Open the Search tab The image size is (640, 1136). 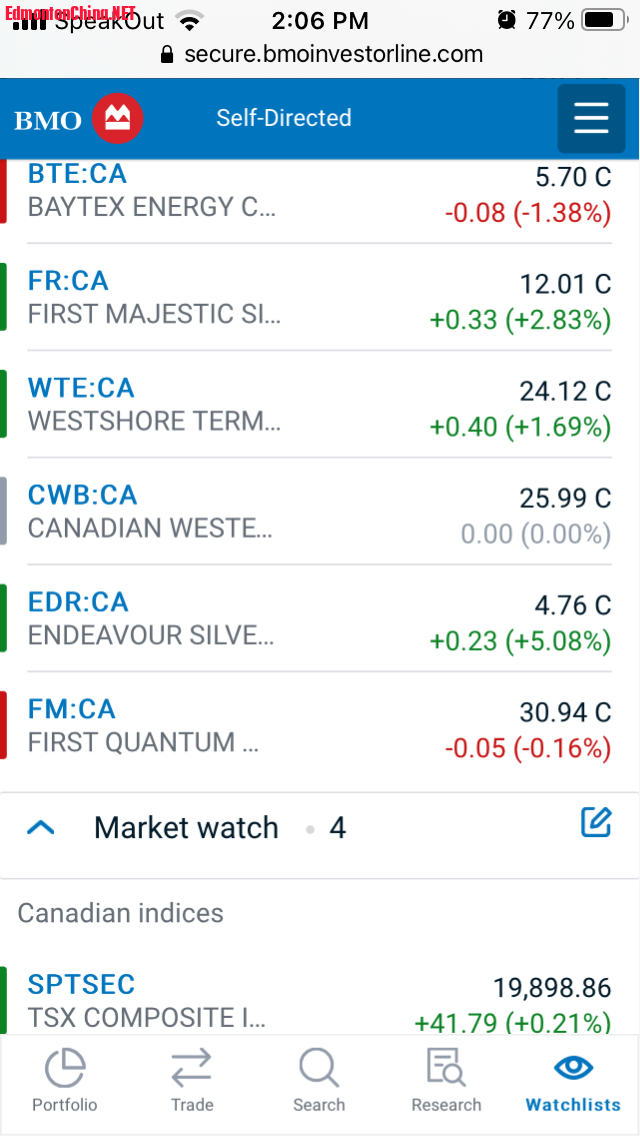[319, 1081]
